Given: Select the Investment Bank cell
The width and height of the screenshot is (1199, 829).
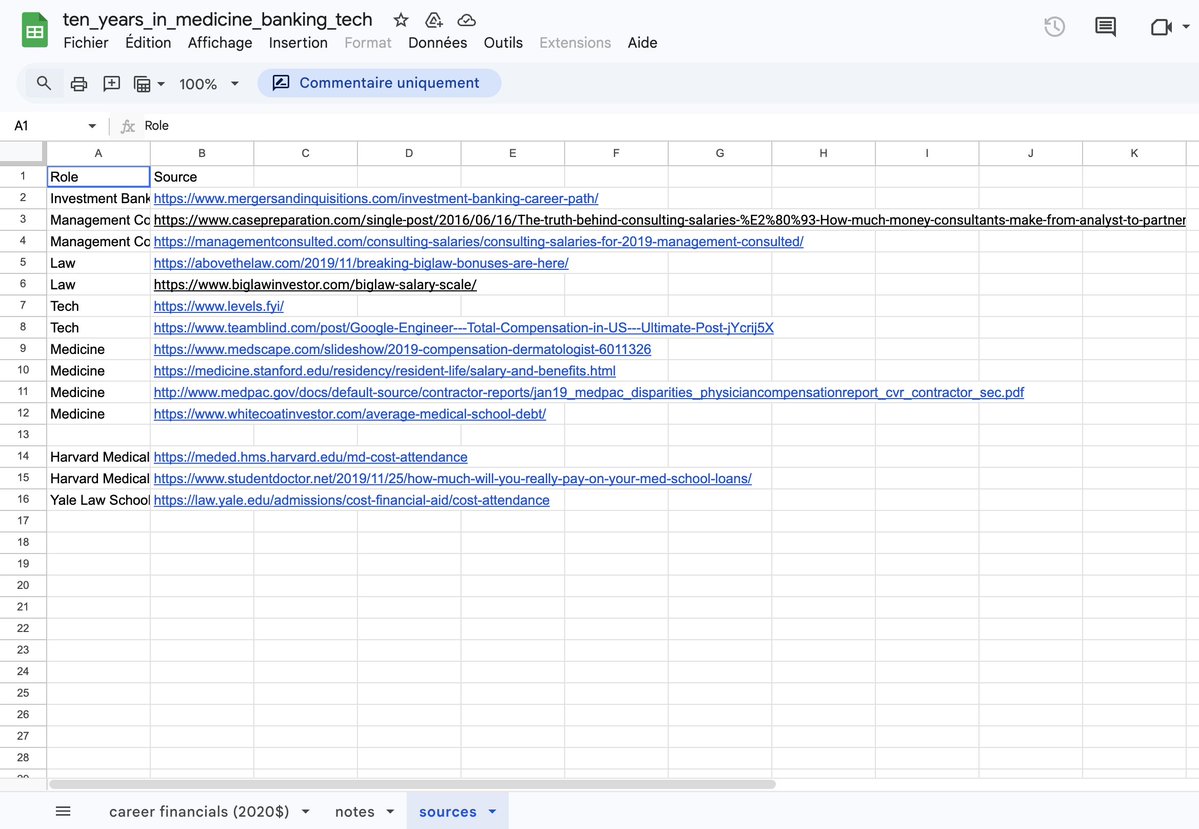Looking at the screenshot, I should pyautogui.click(x=98, y=199).
